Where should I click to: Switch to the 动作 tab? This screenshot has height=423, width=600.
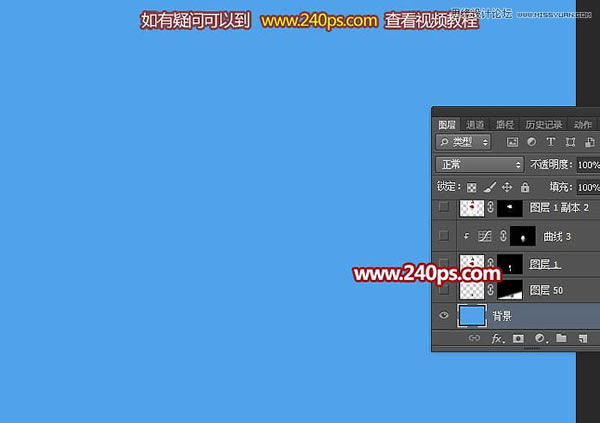583,124
